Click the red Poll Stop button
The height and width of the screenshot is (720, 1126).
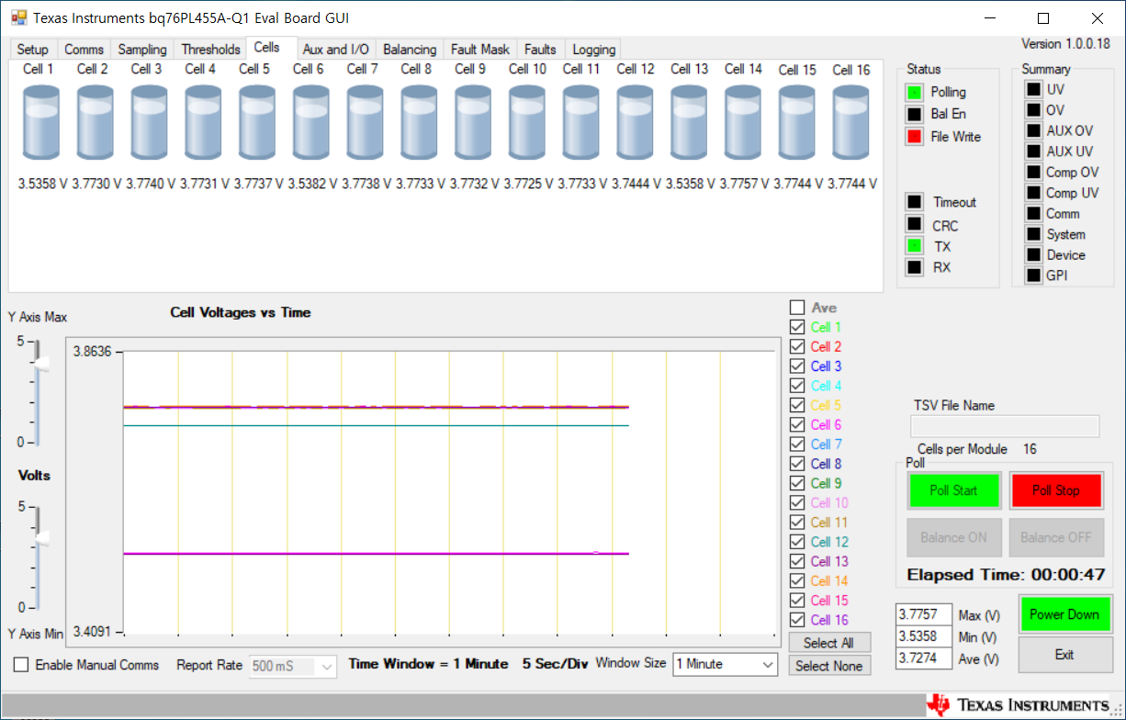[1056, 491]
